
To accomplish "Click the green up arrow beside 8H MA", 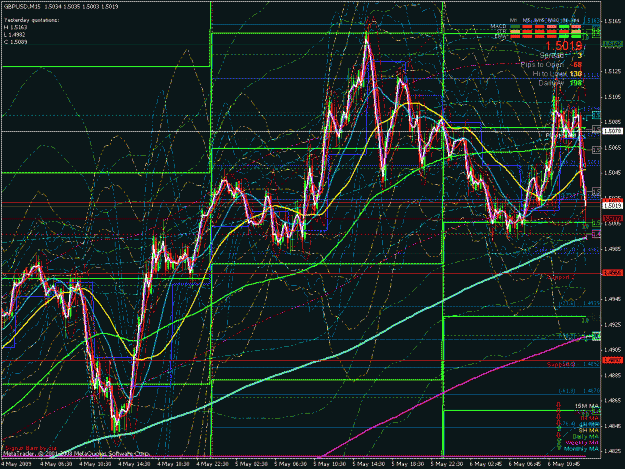I will (558, 430).
